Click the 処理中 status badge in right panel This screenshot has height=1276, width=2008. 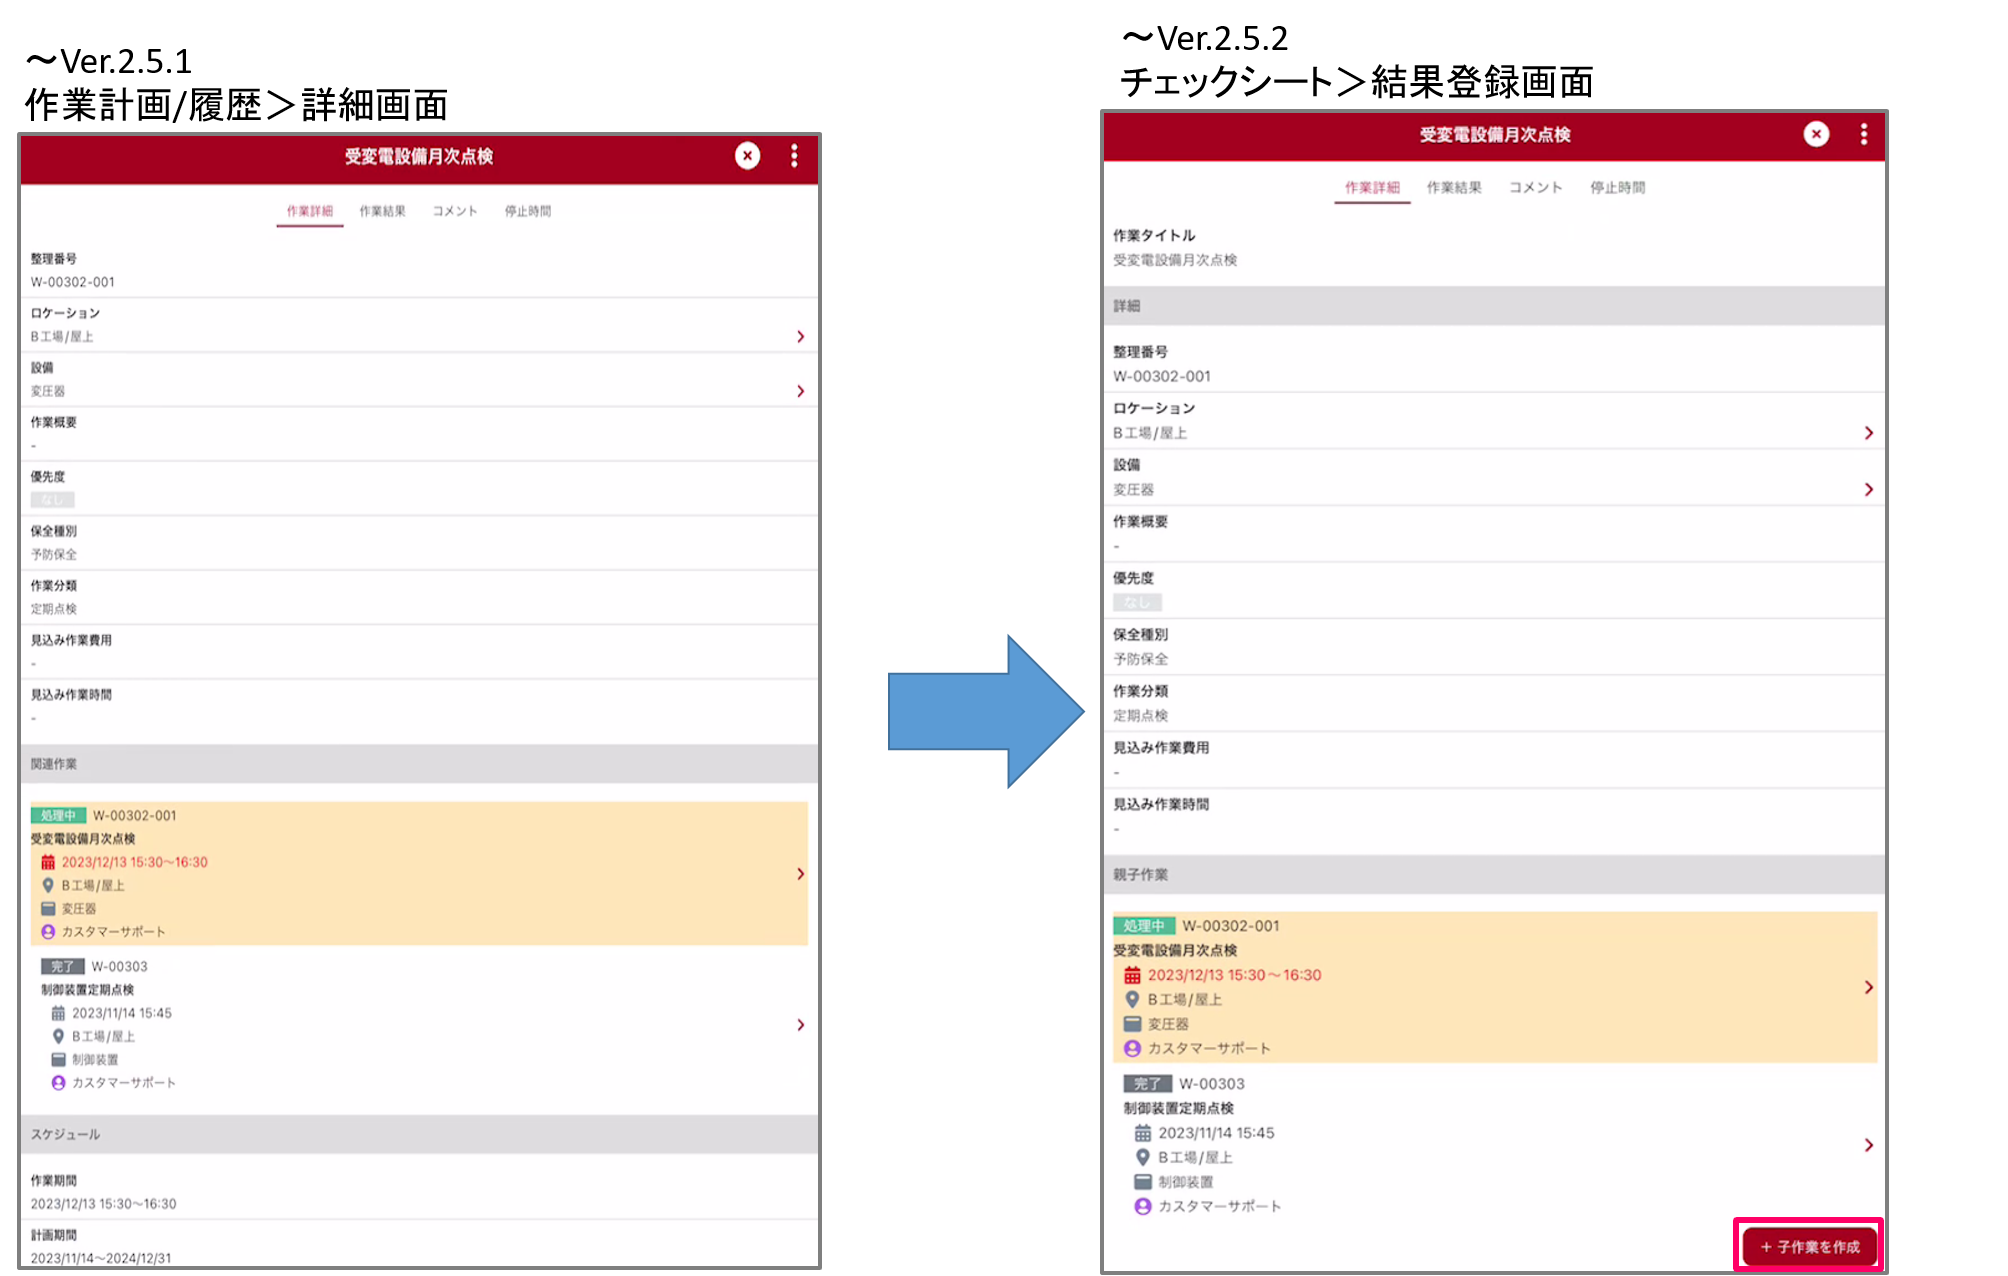[x=1144, y=926]
